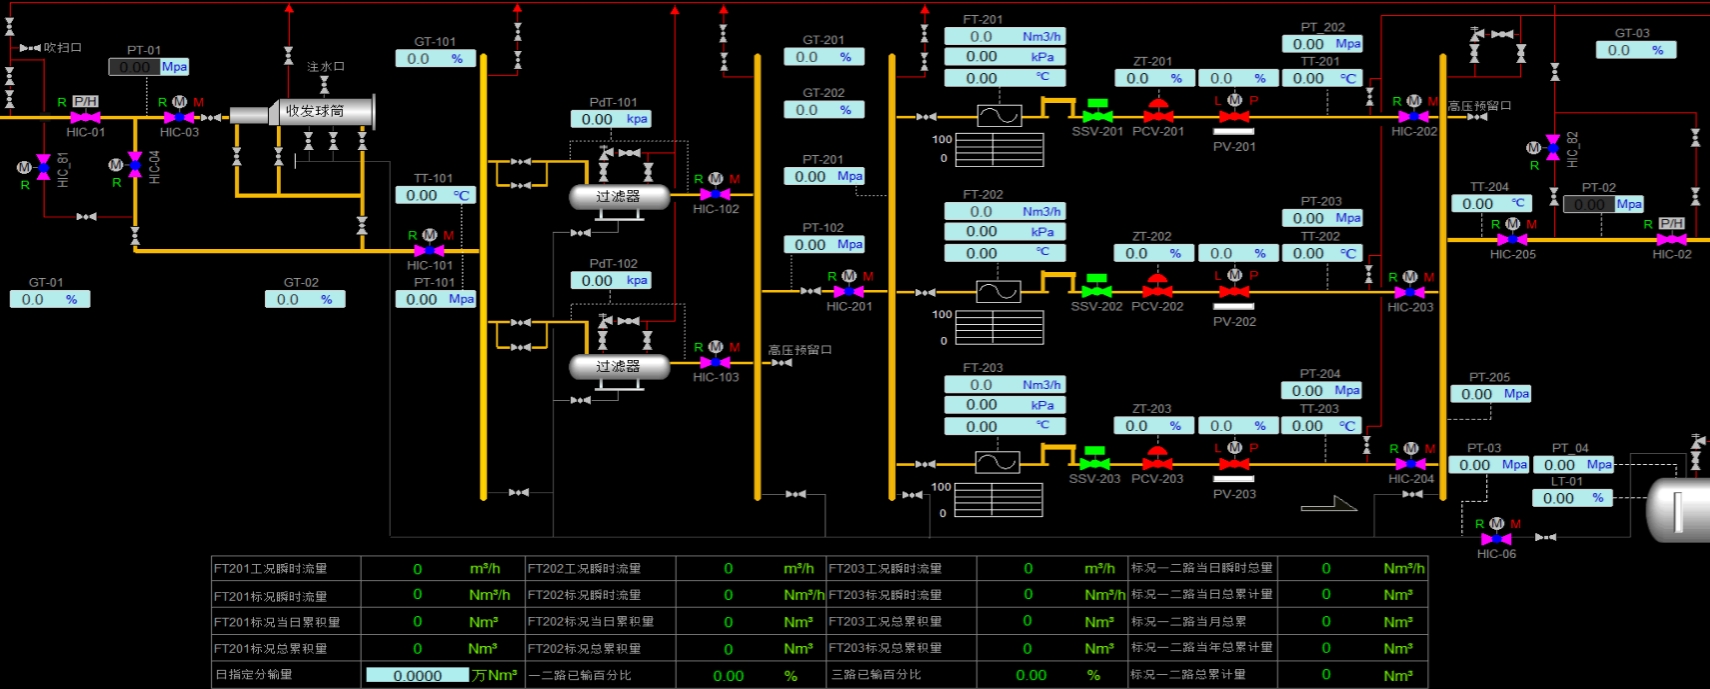Click the red PCV-202 control valve
The height and width of the screenshot is (689, 1710).
(1157, 291)
